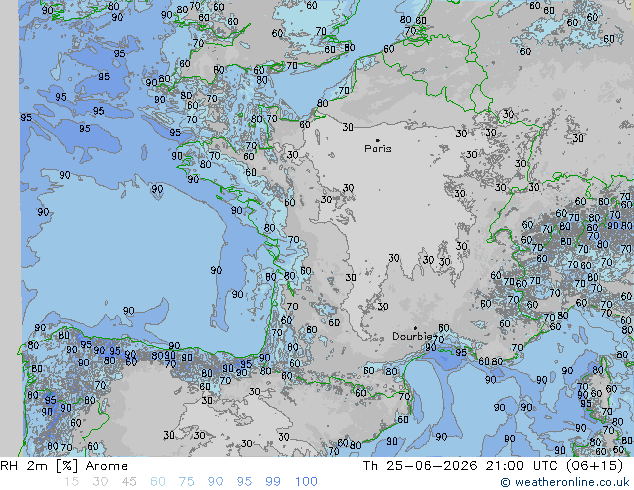Click the Paris city label

click(x=378, y=149)
